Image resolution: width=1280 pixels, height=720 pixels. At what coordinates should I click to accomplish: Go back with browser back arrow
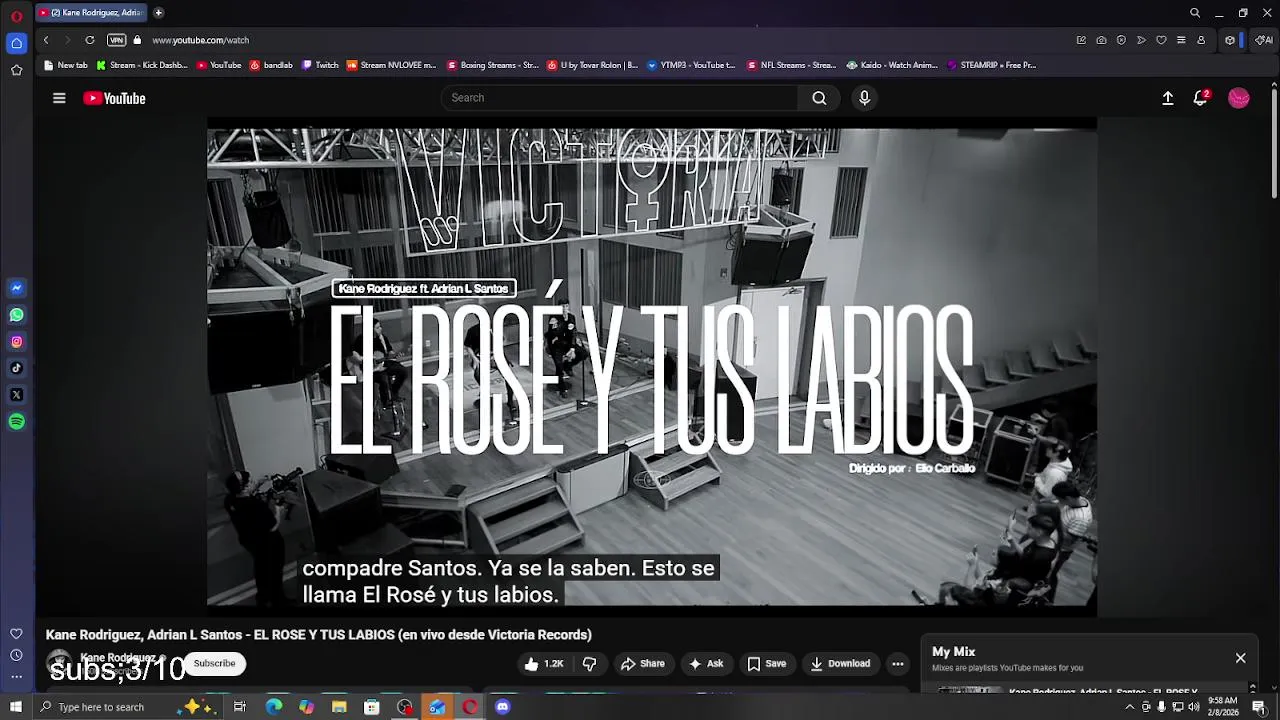click(x=46, y=40)
